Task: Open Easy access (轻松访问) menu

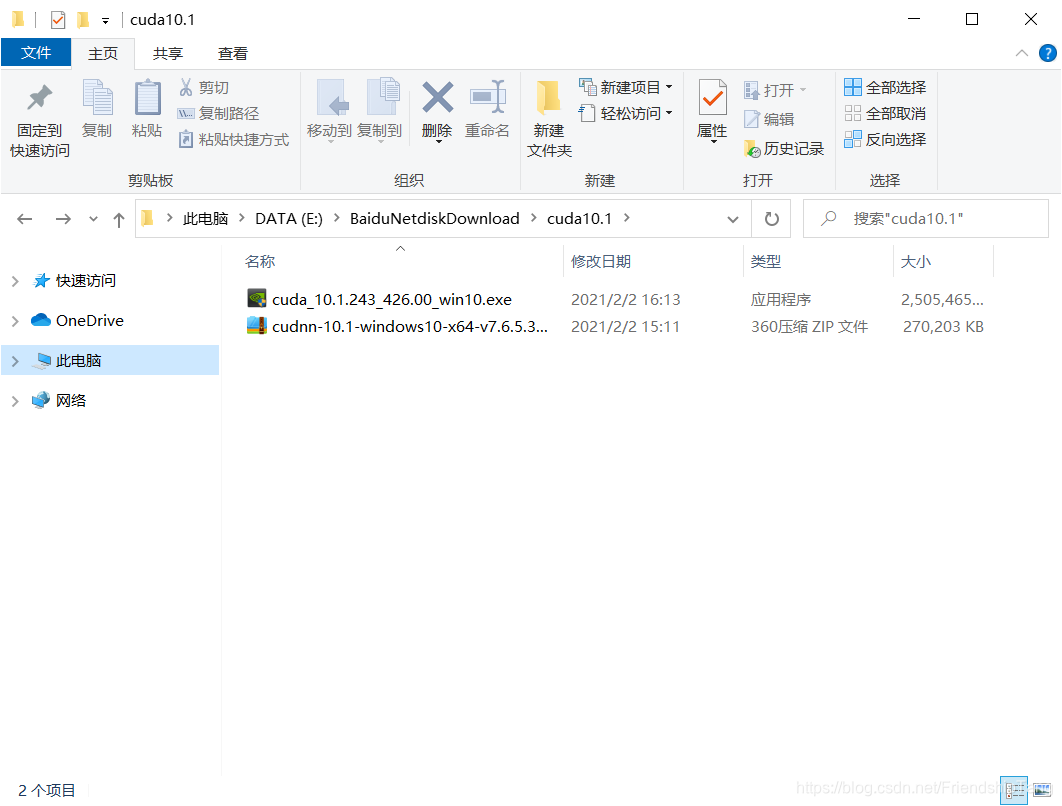Action: coord(626,113)
